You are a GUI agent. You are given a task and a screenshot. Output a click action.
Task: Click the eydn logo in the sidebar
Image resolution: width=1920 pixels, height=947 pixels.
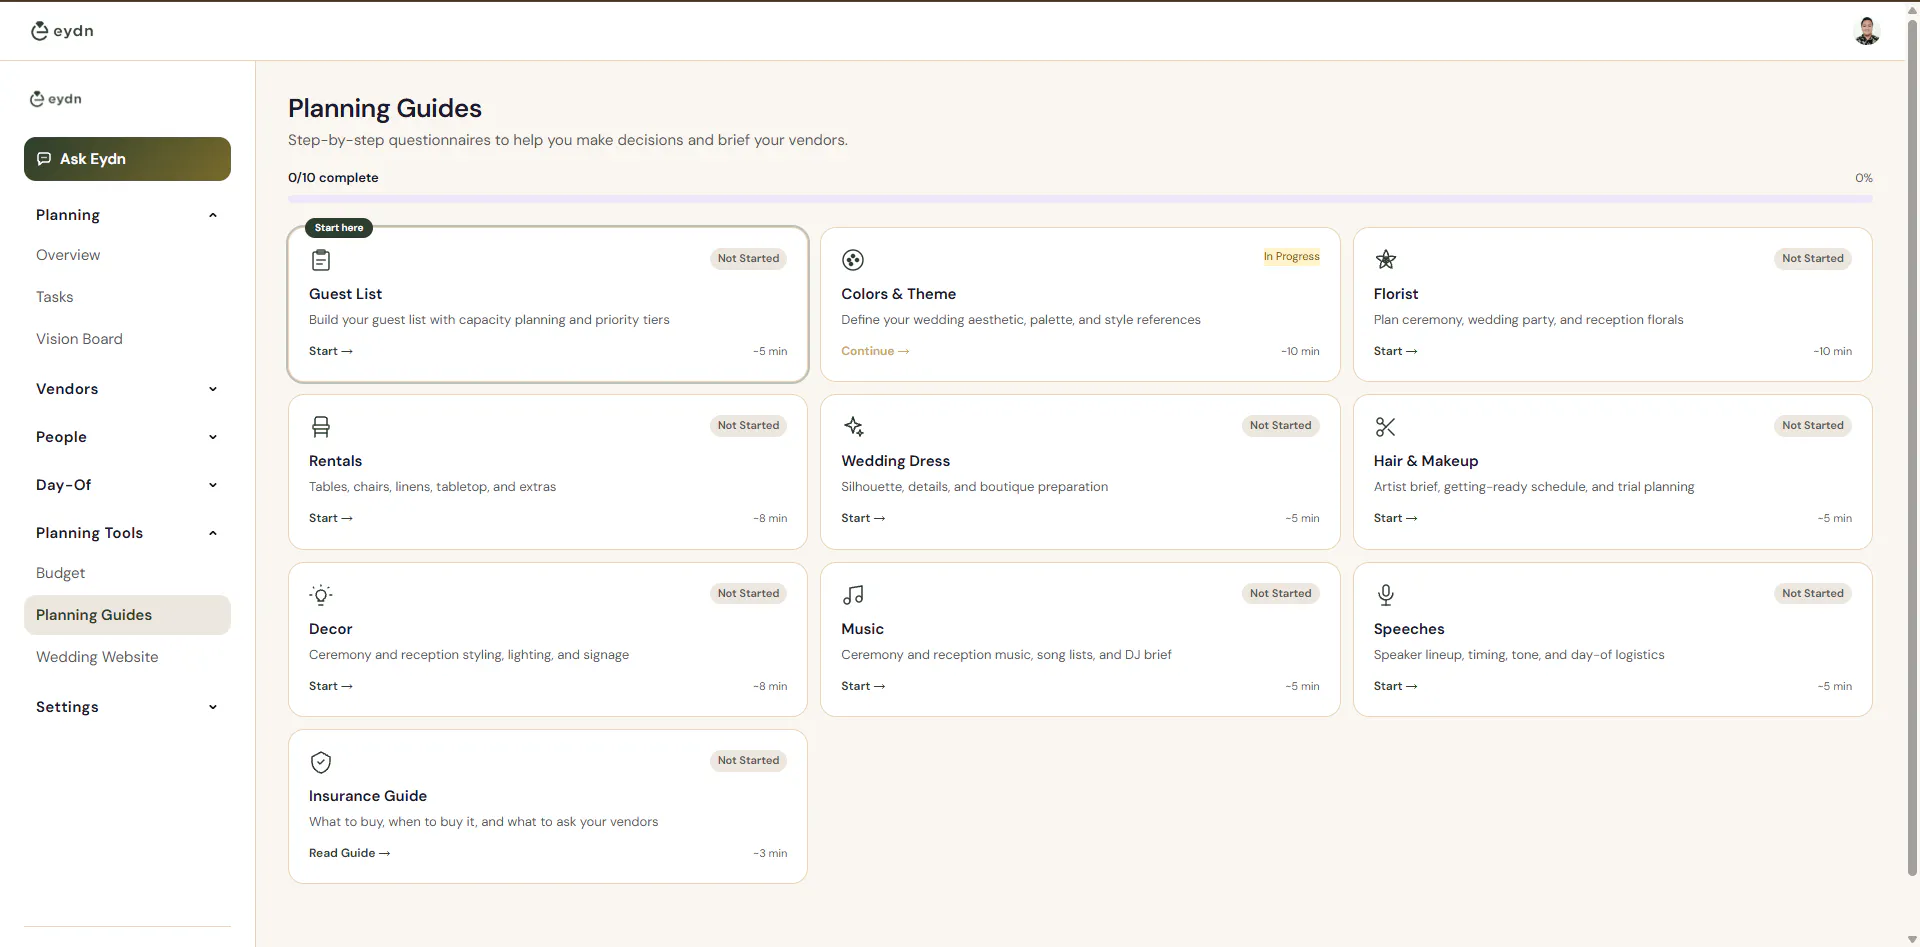point(56,99)
